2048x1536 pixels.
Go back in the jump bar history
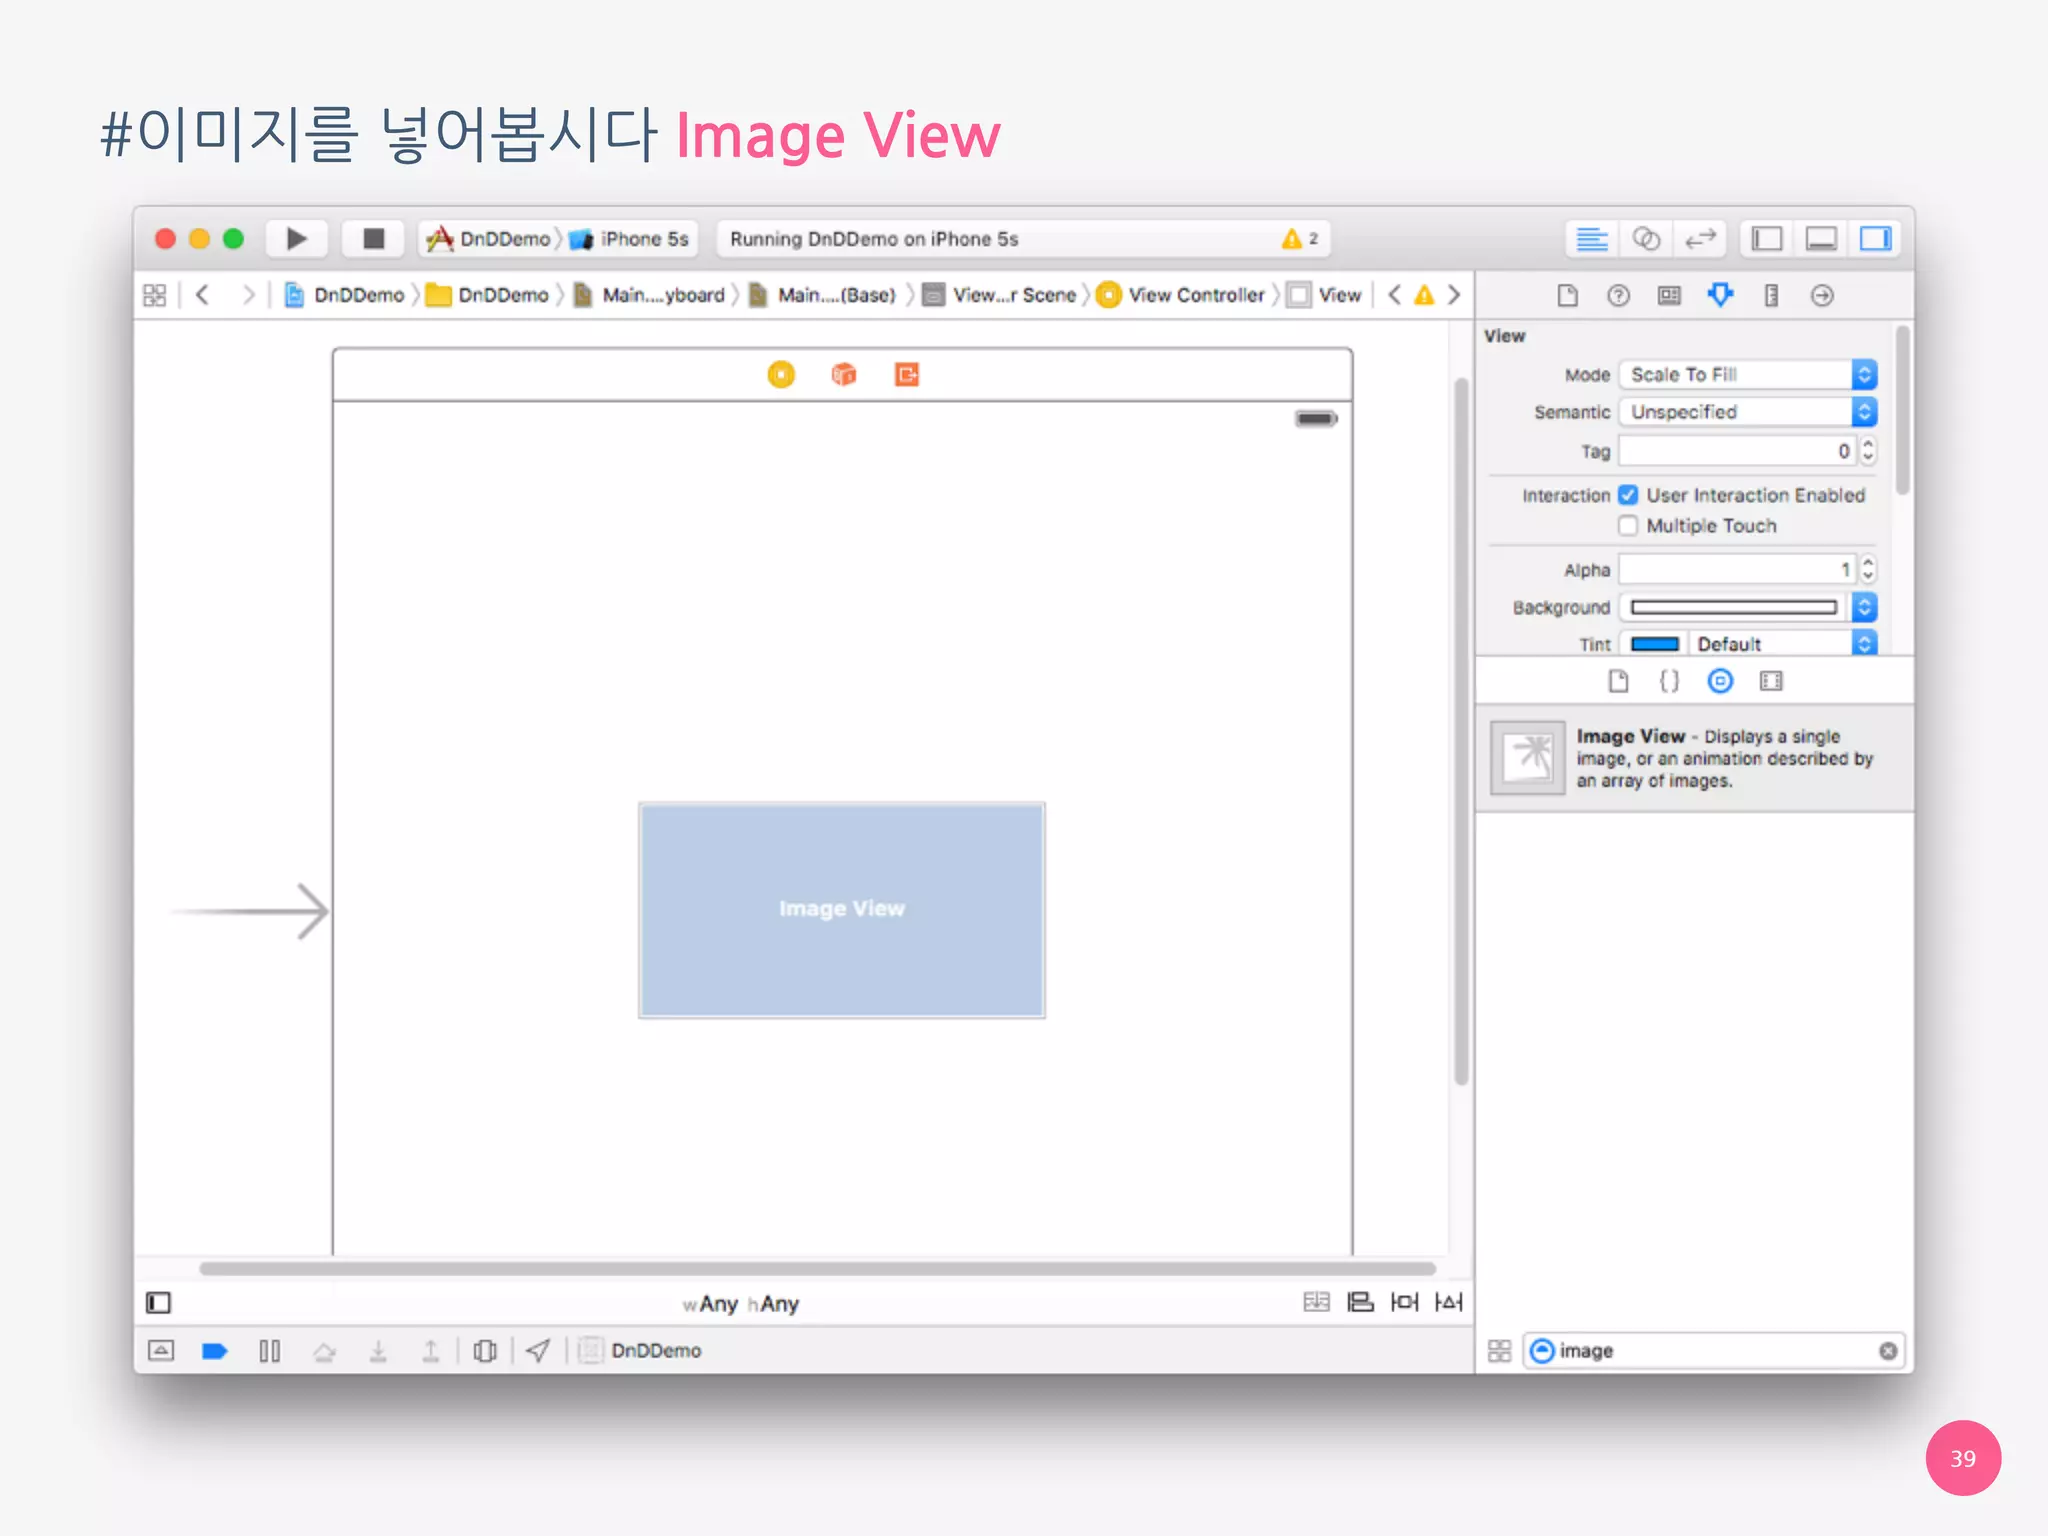coord(203,295)
